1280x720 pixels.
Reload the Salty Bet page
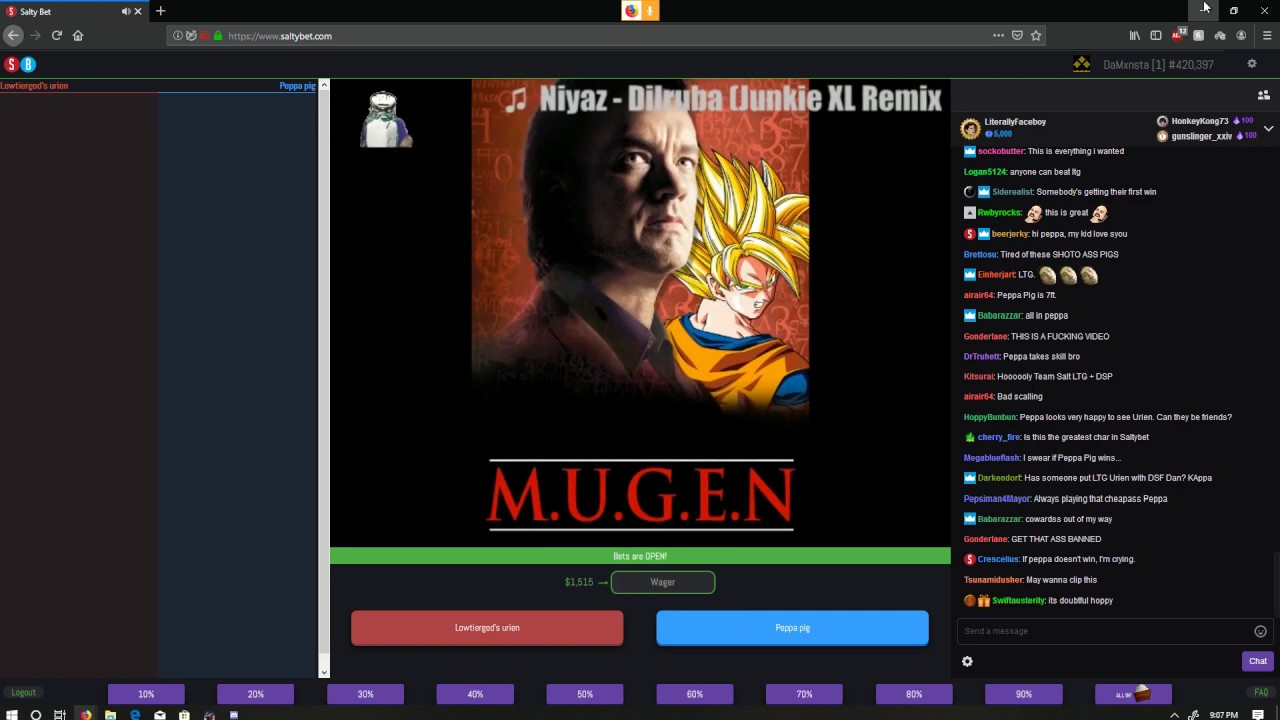[57, 35]
